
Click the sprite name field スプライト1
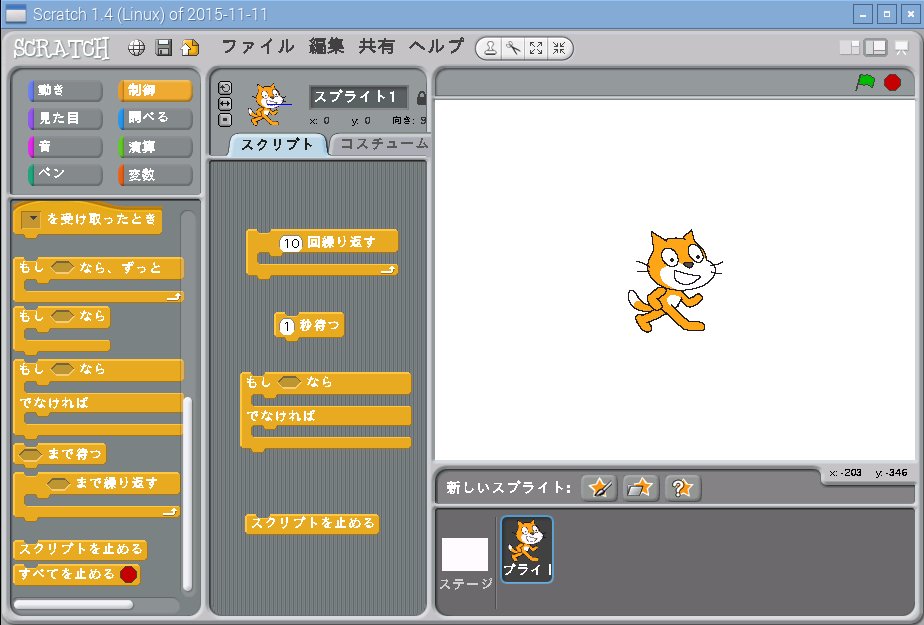point(358,97)
